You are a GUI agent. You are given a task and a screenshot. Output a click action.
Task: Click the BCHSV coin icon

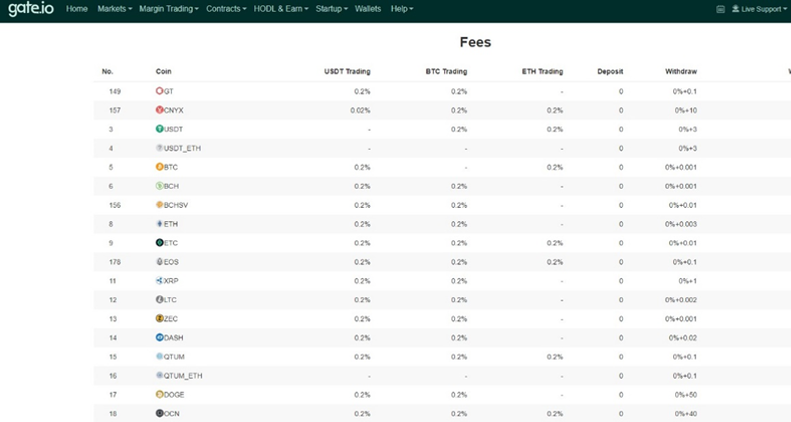click(159, 205)
